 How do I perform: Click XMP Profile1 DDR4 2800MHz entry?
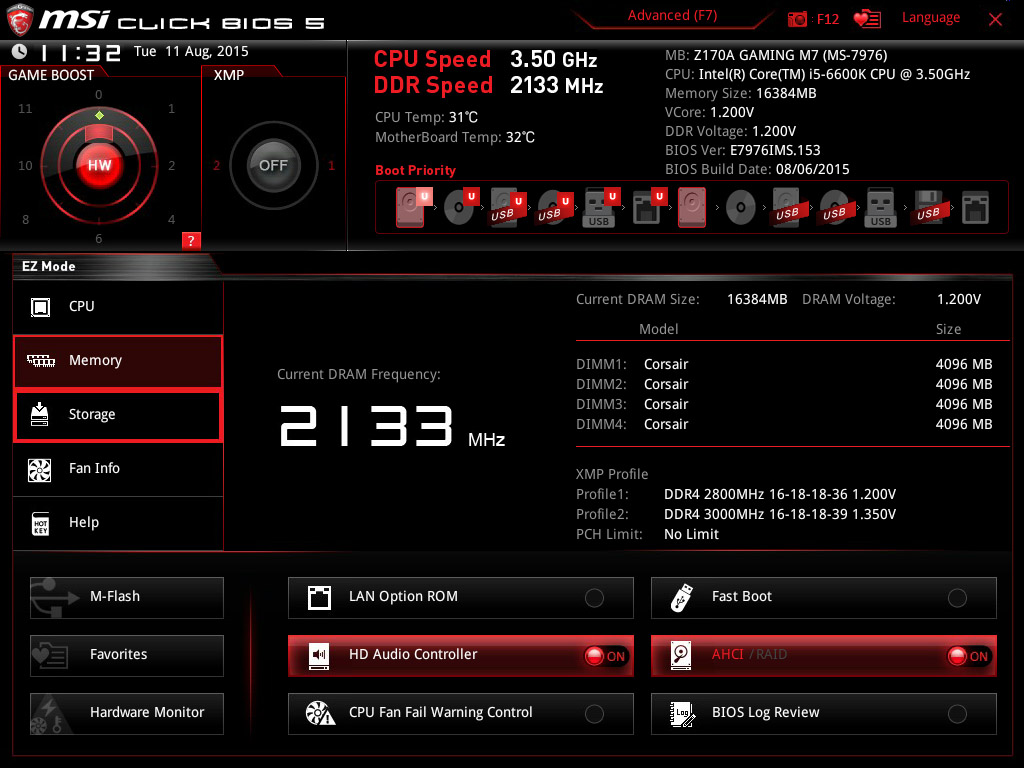pos(780,494)
